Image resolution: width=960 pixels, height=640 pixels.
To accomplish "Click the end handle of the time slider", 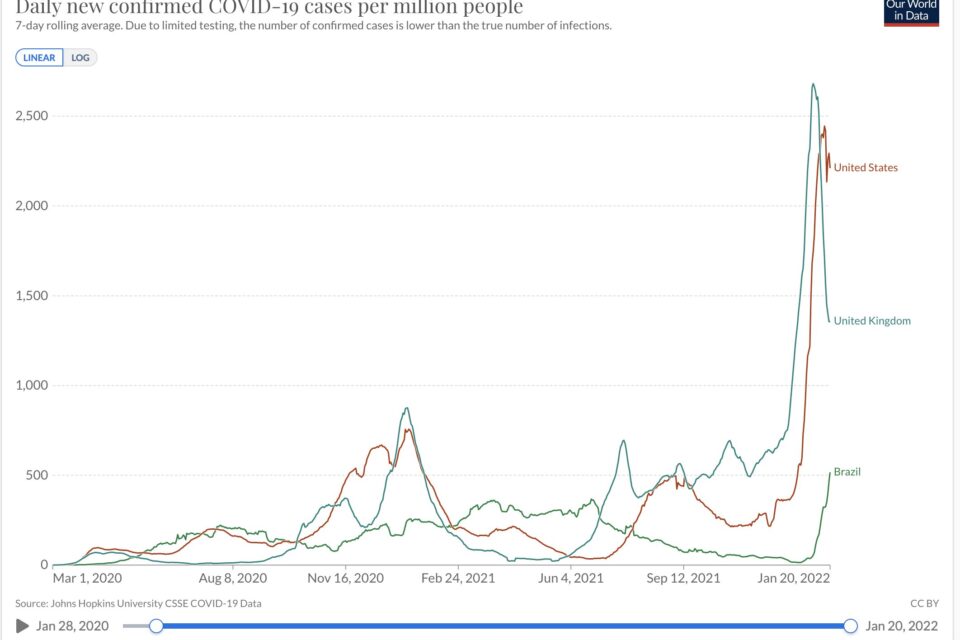I will pos(850,626).
